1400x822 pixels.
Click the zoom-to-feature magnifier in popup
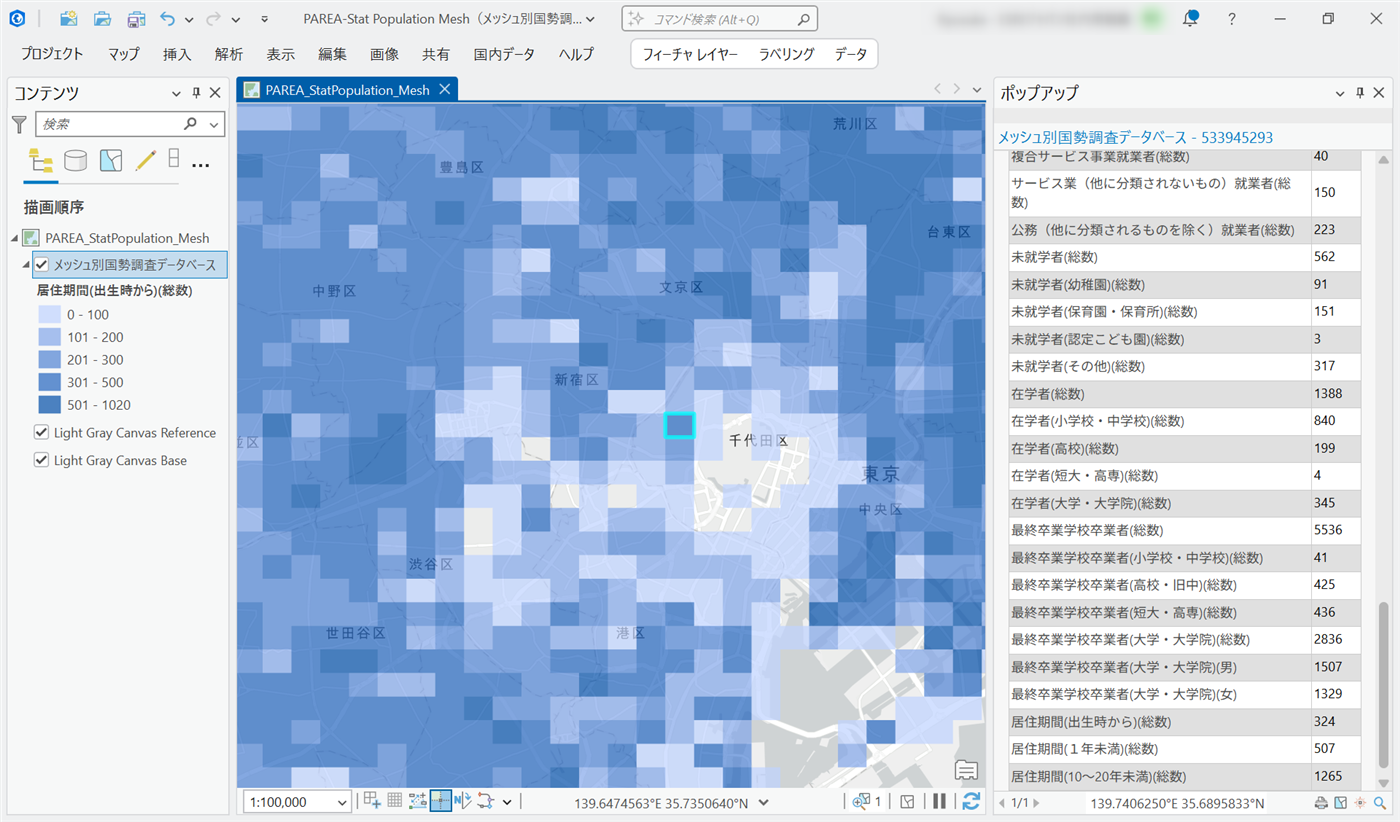pos(1380,803)
